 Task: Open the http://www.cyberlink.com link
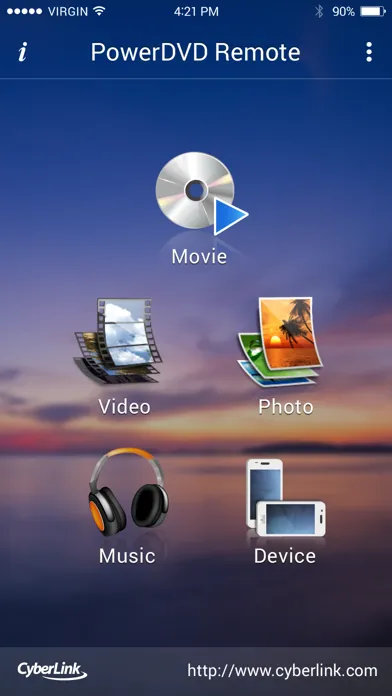click(x=282, y=670)
